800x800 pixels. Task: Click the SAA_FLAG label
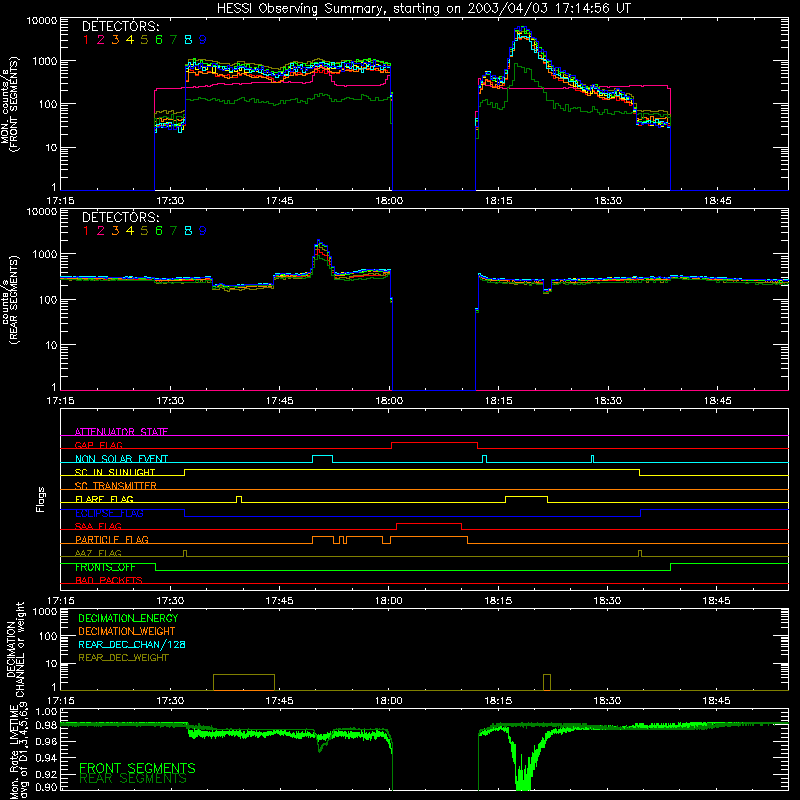(x=98, y=526)
